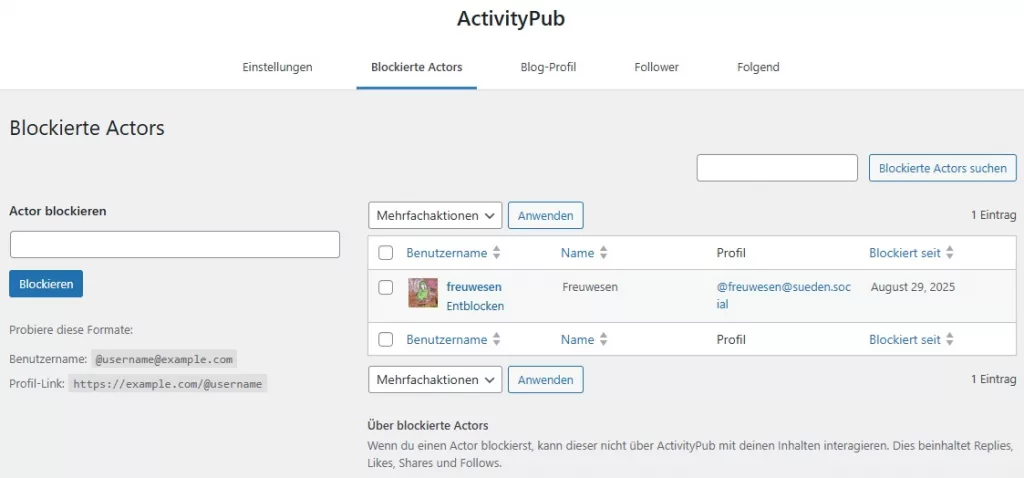Click the Name sort arrows in footer
The width and height of the screenshot is (1024, 478).
click(603, 340)
